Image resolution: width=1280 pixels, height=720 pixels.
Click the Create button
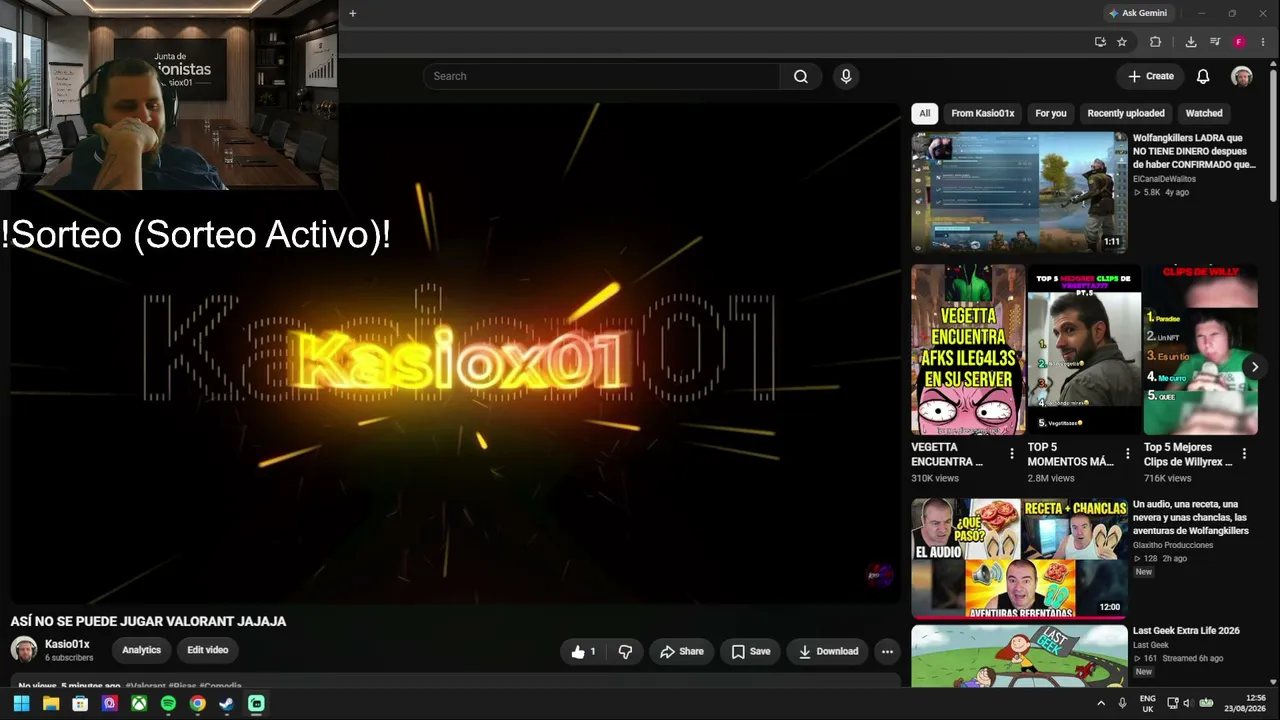[1151, 76]
